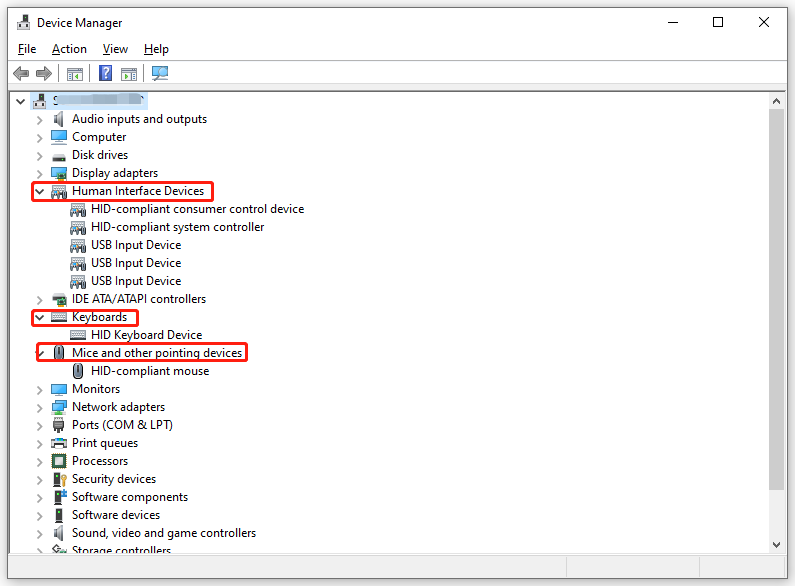Select the Ports (COM & LPT) label
Viewport: 795px width, 586px height.
[x=122, y=425]
